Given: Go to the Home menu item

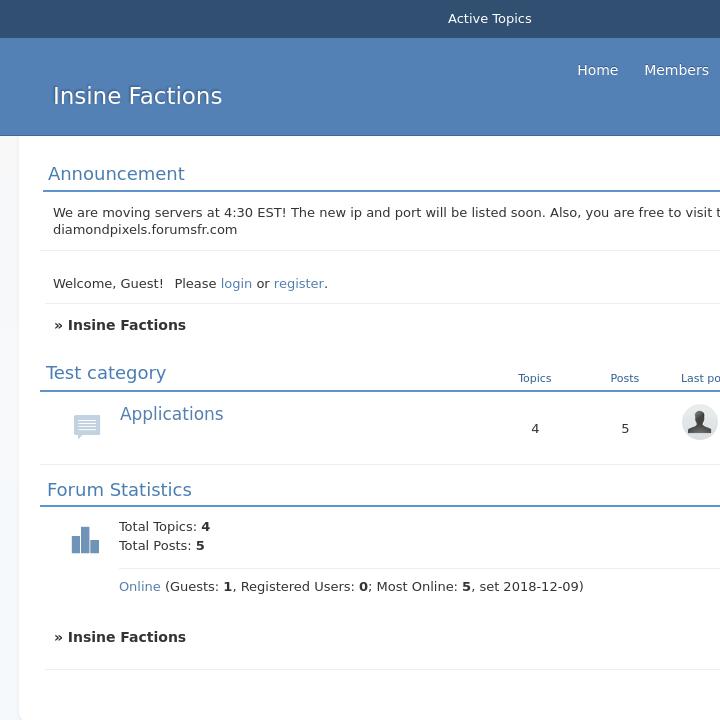Looking at the screenshot, I should (x=597, y=70).
